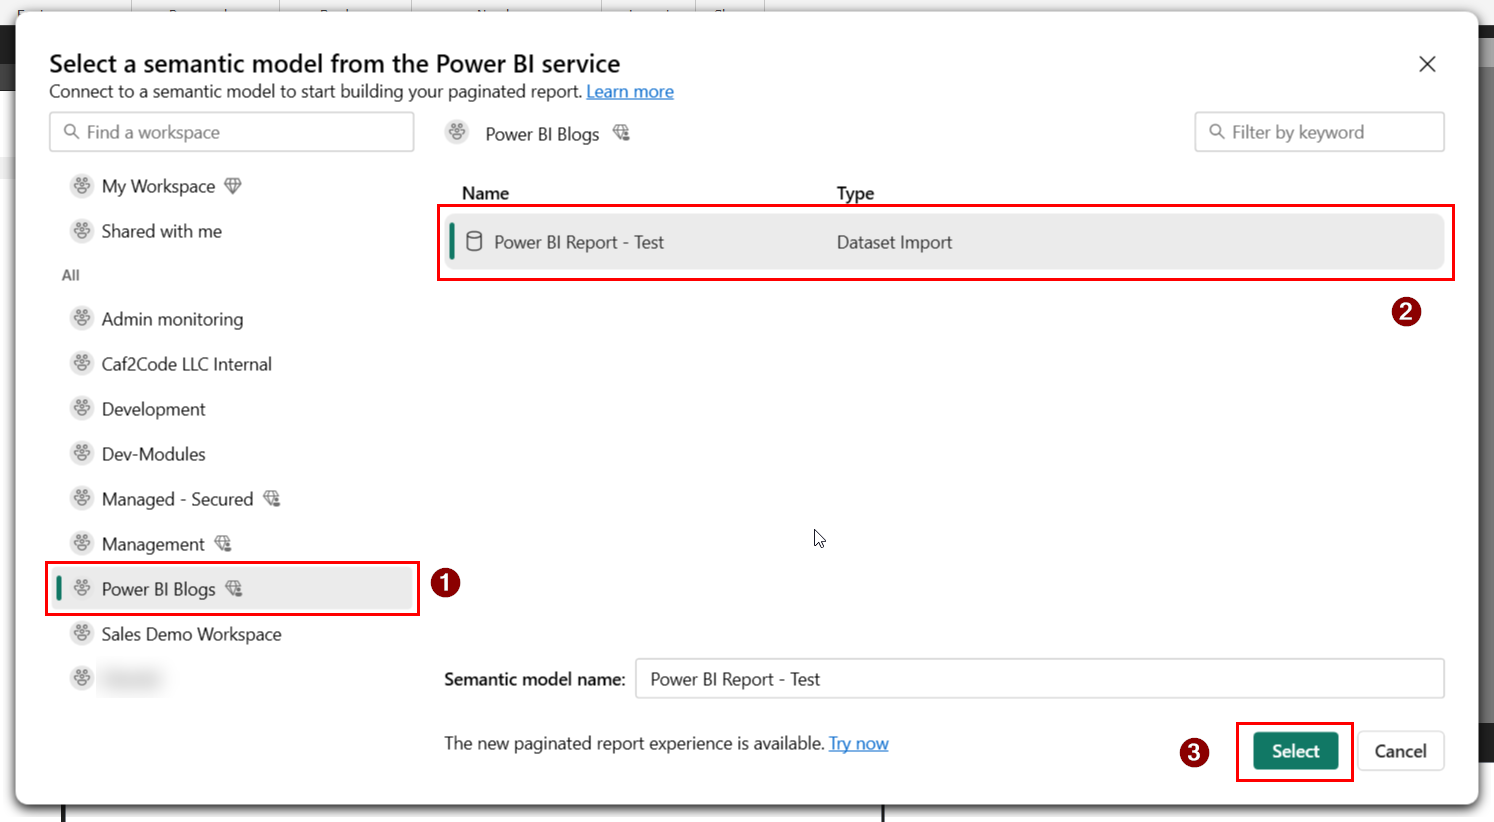Click the Admin monitoring workspace icon
The height and width of the screenshot is (822, 1494).
point(82,319)
